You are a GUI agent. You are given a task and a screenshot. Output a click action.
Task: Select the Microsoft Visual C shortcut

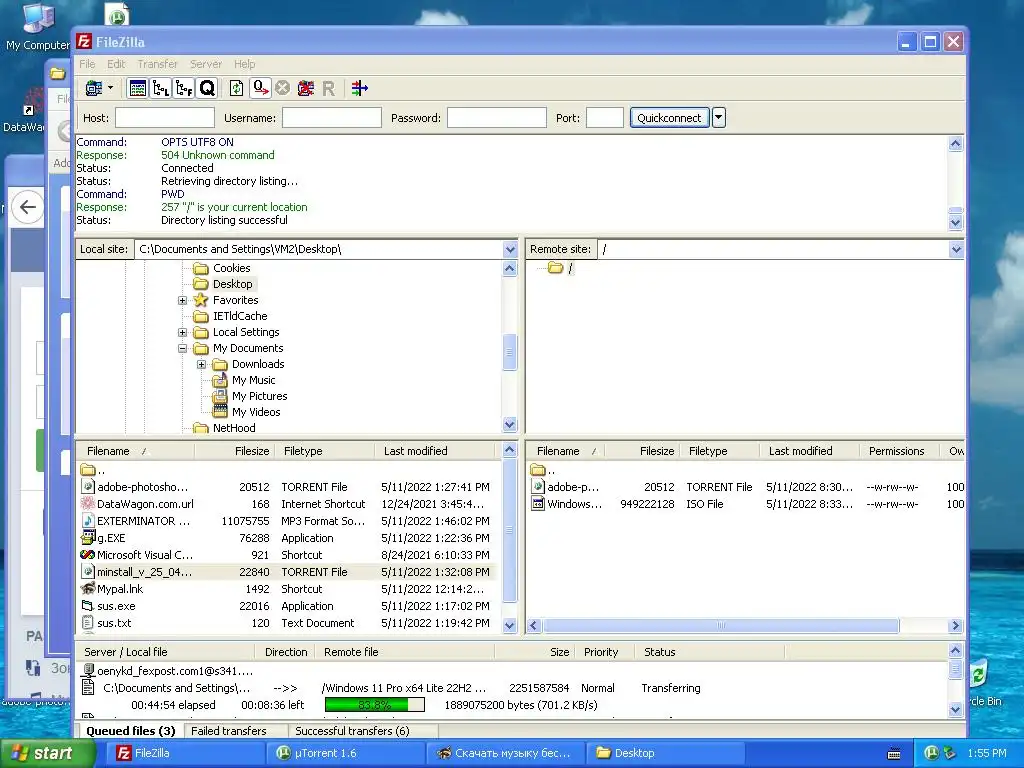pyautogui.click(x=287, y=555)
